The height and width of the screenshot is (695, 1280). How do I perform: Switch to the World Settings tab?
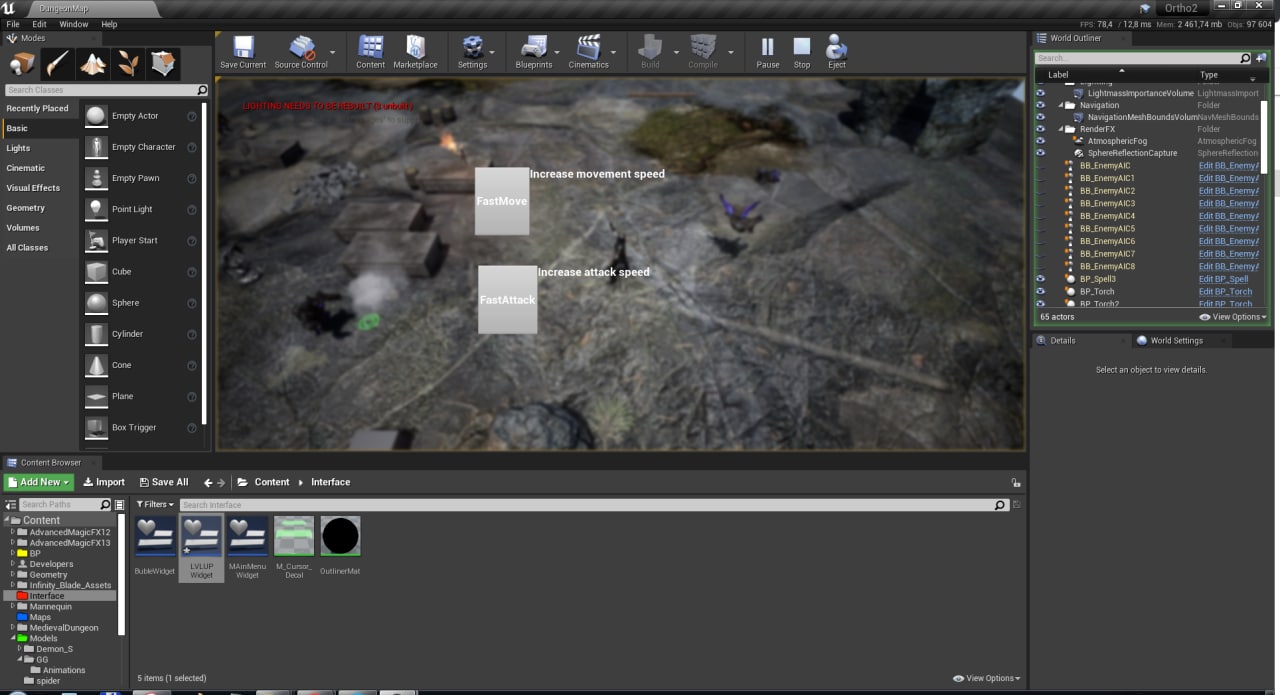pos(1176,340)
